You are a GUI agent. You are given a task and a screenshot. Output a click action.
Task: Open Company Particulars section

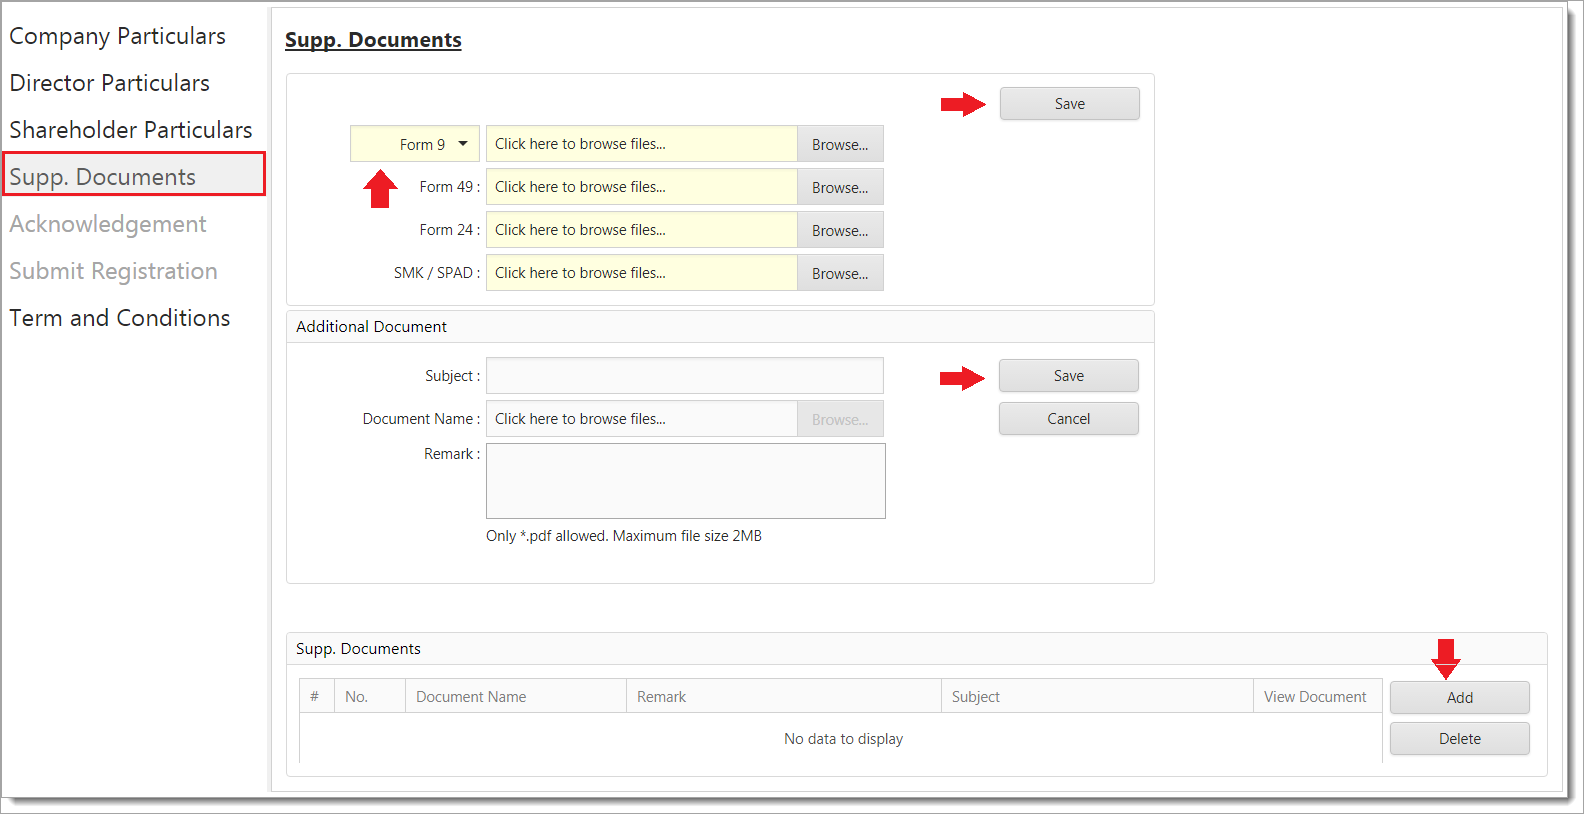click(118, 36)
